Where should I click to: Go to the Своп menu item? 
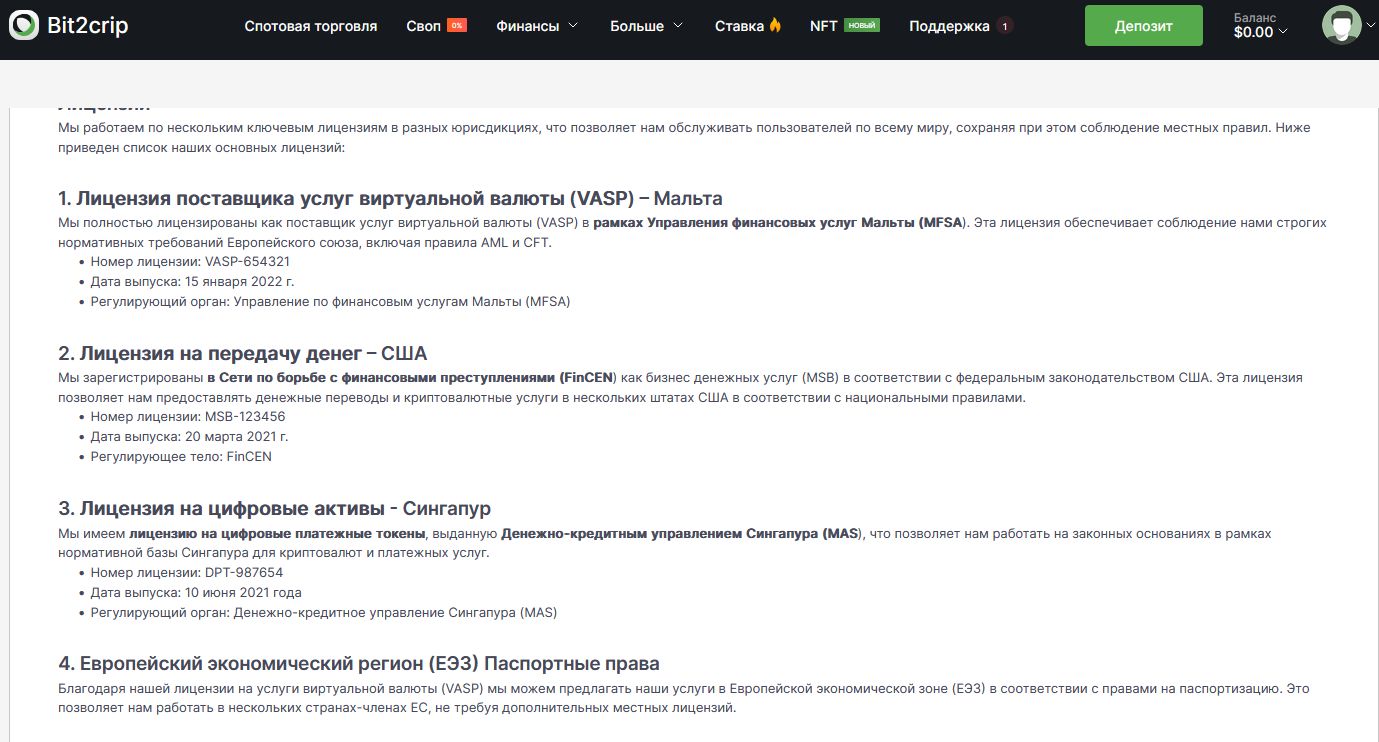(x=423, y=26)
